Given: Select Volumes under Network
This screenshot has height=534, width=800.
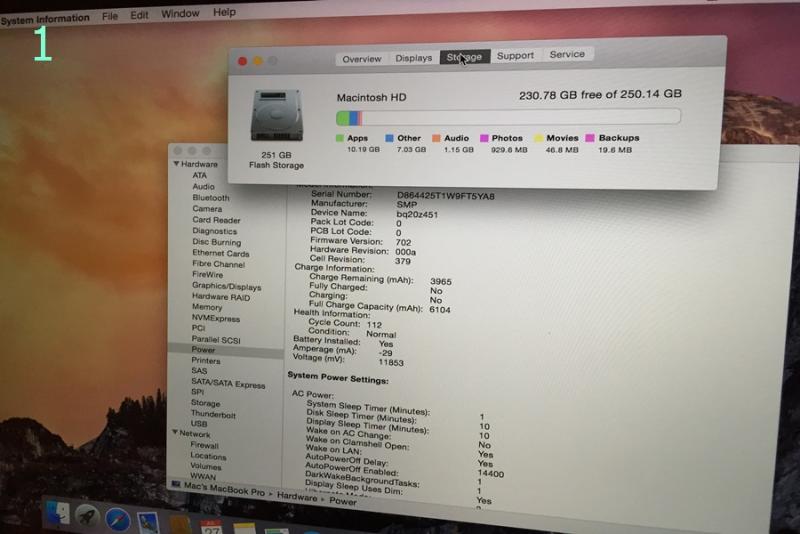Looking at the screenshot, I should [206, 466].
